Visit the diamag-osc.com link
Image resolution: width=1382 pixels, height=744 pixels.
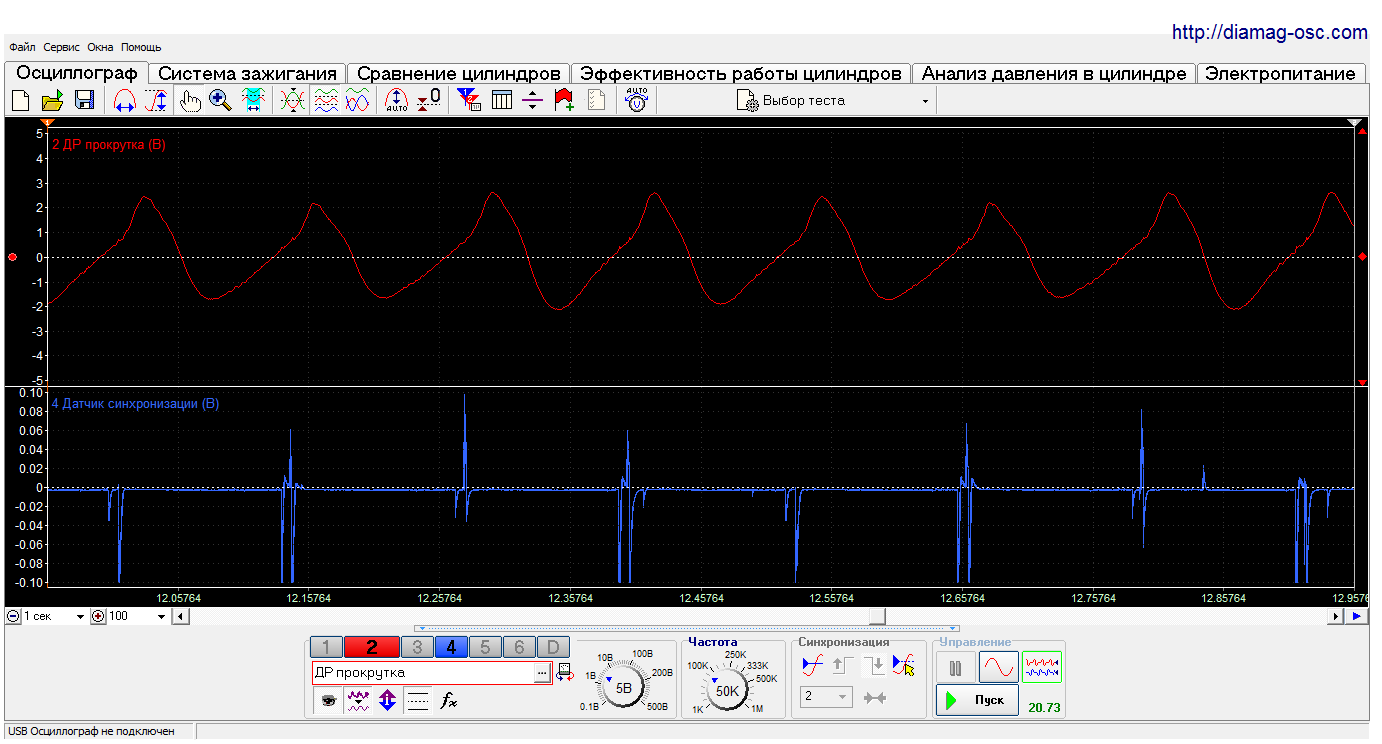(1270, 33)
